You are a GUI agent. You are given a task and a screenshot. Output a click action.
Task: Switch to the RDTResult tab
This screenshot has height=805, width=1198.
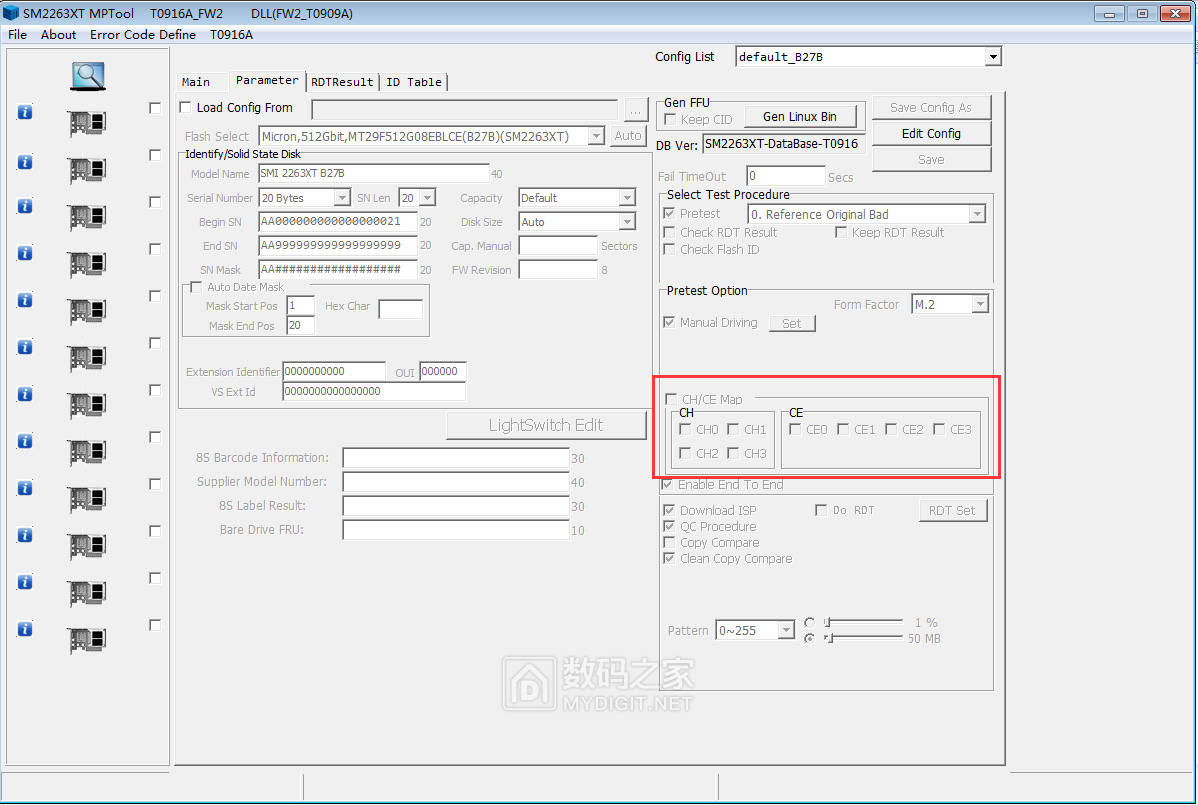(x=342, y=82)
